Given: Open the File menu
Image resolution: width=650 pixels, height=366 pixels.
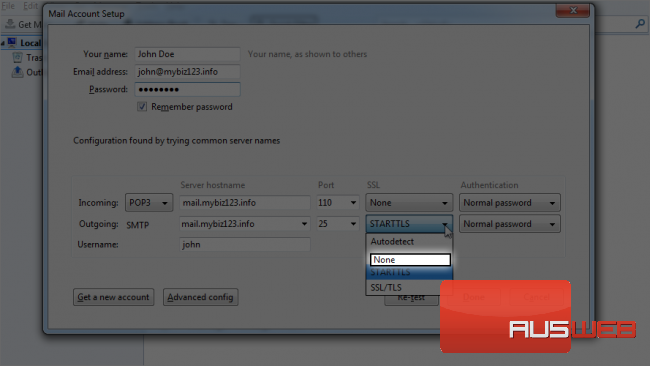Looking at the screenshot, I should point(8,6).
